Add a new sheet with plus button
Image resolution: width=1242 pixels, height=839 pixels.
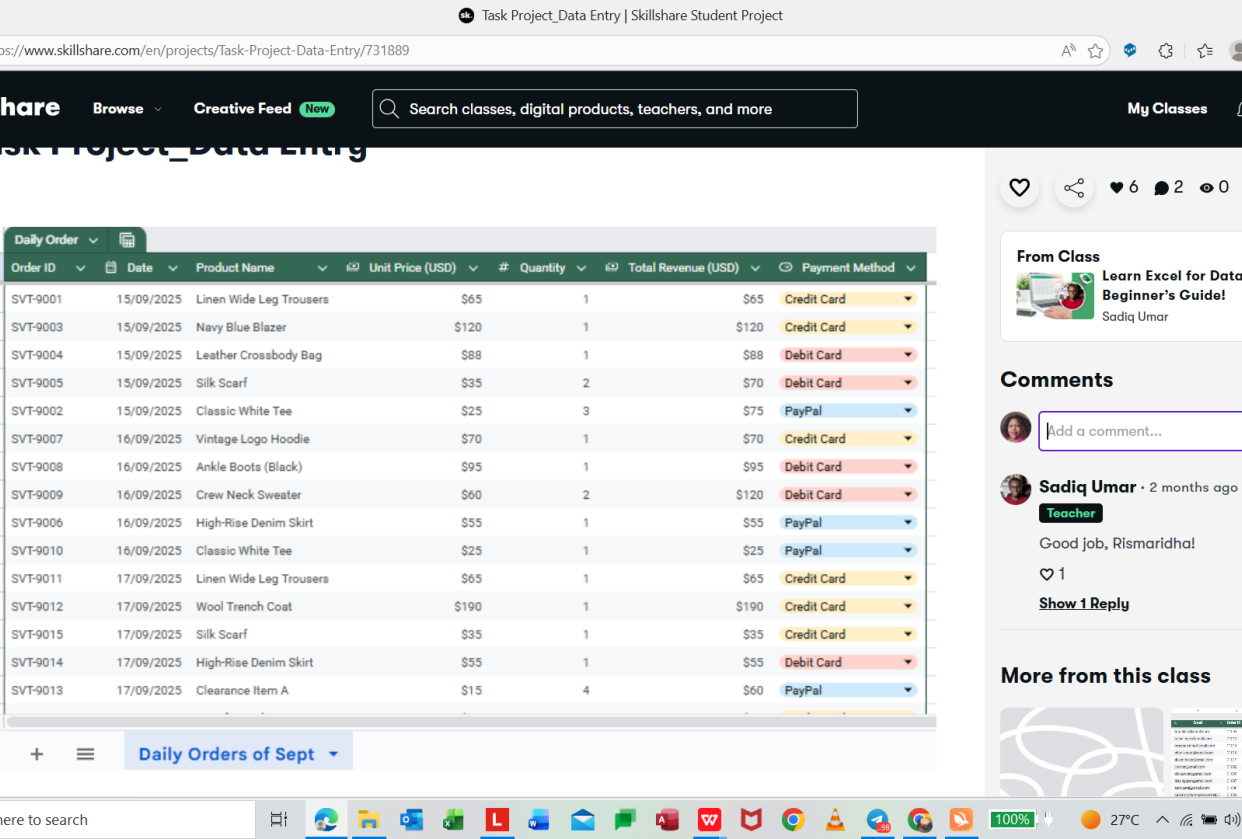pyautogui.click(x=37, y=754)
